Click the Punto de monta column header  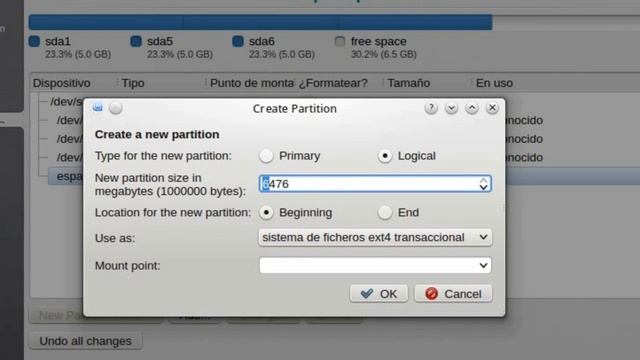(x=252, y=83)
